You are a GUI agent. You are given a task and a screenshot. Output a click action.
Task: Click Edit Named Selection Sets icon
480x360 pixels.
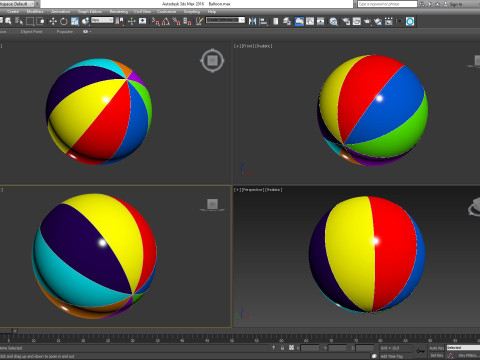pyautogui.click(x=199, y=21)
